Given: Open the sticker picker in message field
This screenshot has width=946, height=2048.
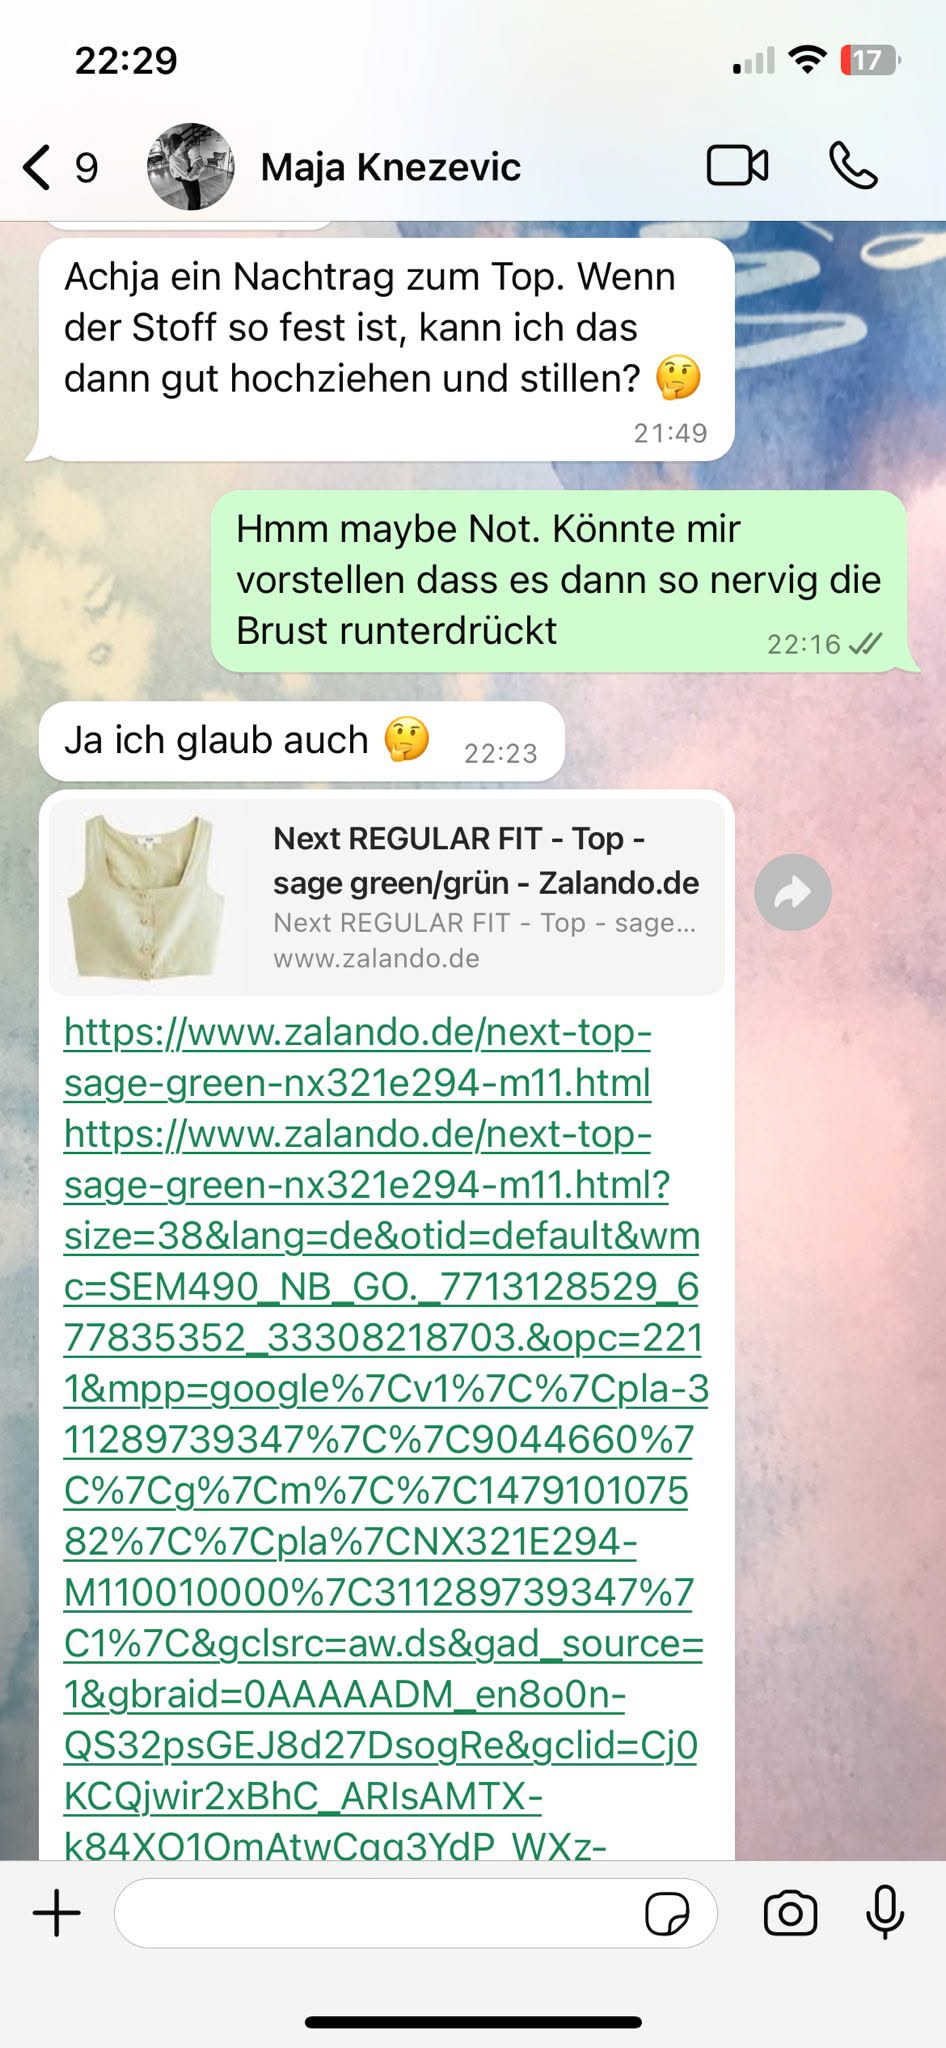Looking at the screenshot, I should [667, 1914].
